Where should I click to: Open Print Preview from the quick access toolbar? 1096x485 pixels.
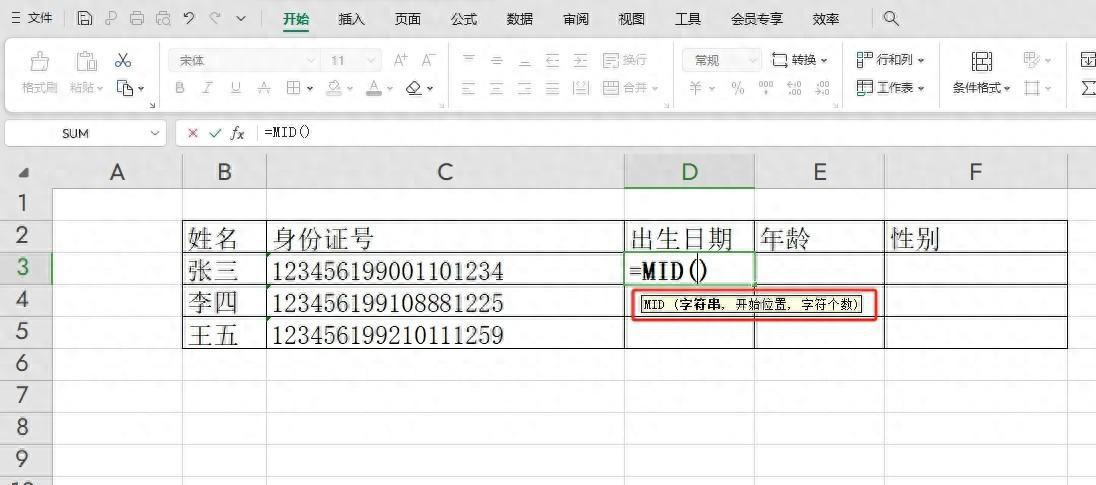coord(163,19)
